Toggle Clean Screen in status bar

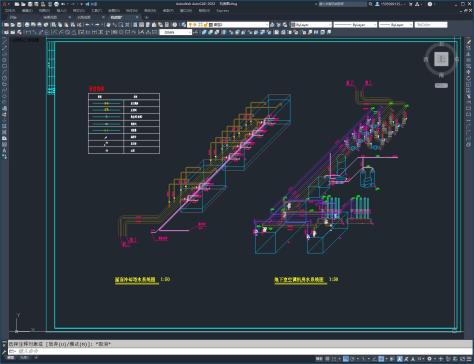[x=462, y=359]
